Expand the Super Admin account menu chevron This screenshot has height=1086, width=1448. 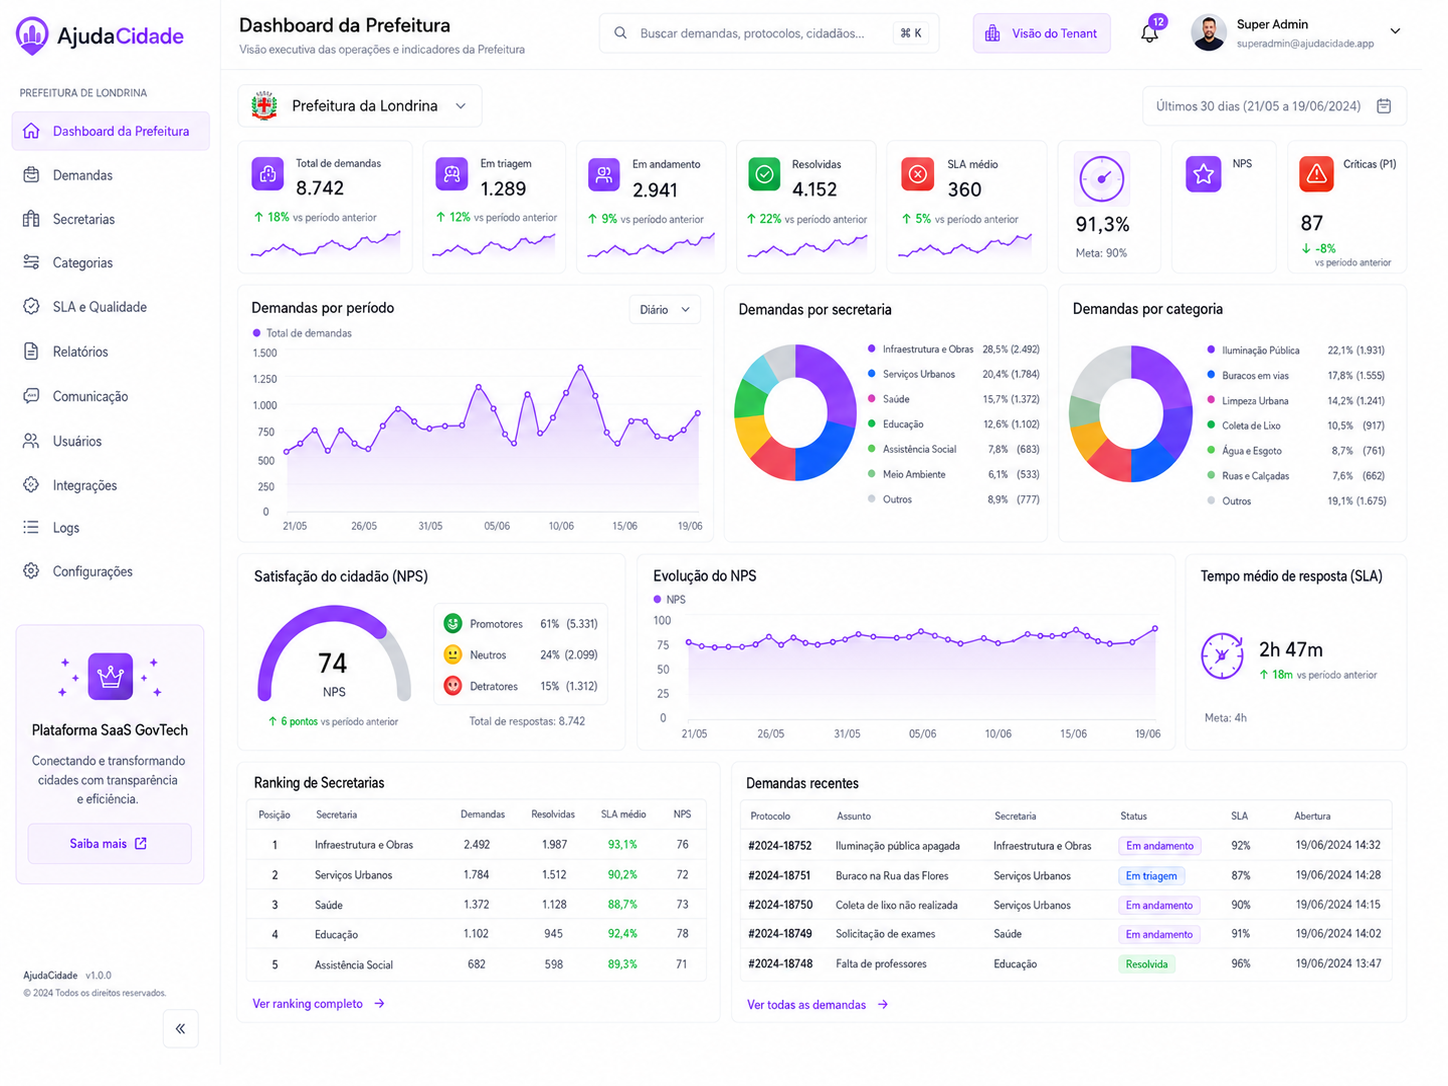(1395, 32)
